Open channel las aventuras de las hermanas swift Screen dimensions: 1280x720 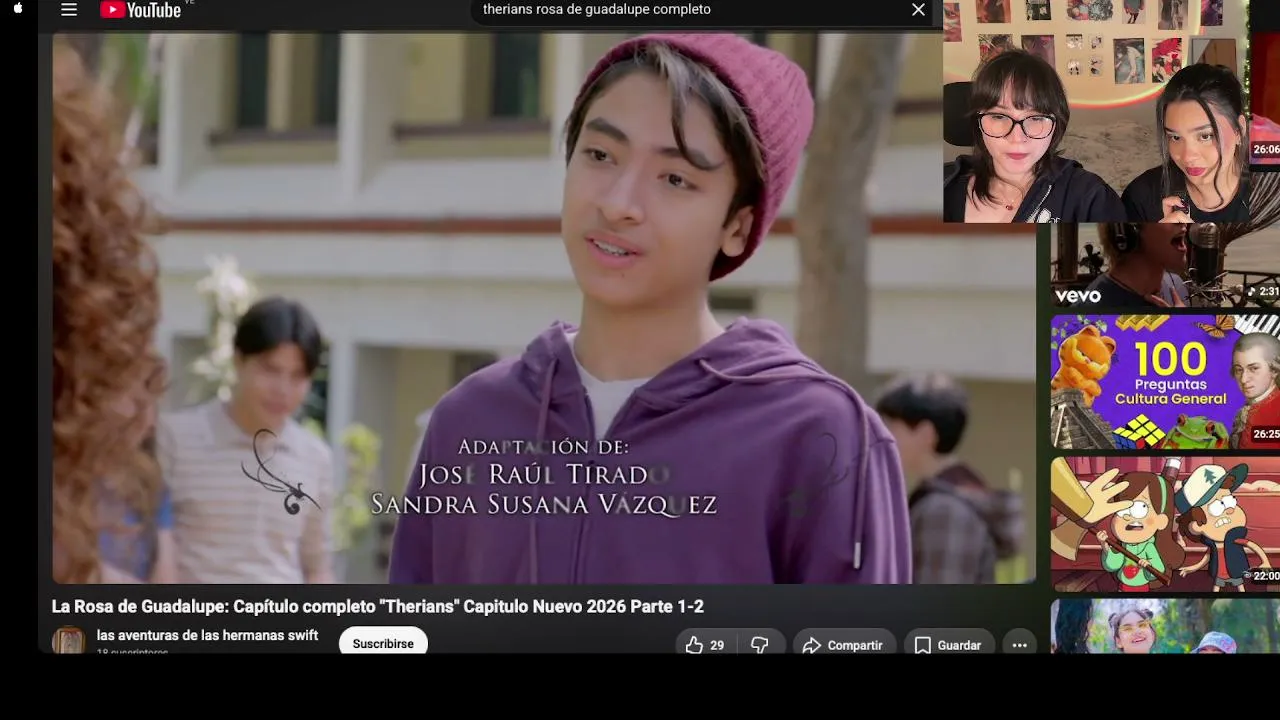click(207, 635)
